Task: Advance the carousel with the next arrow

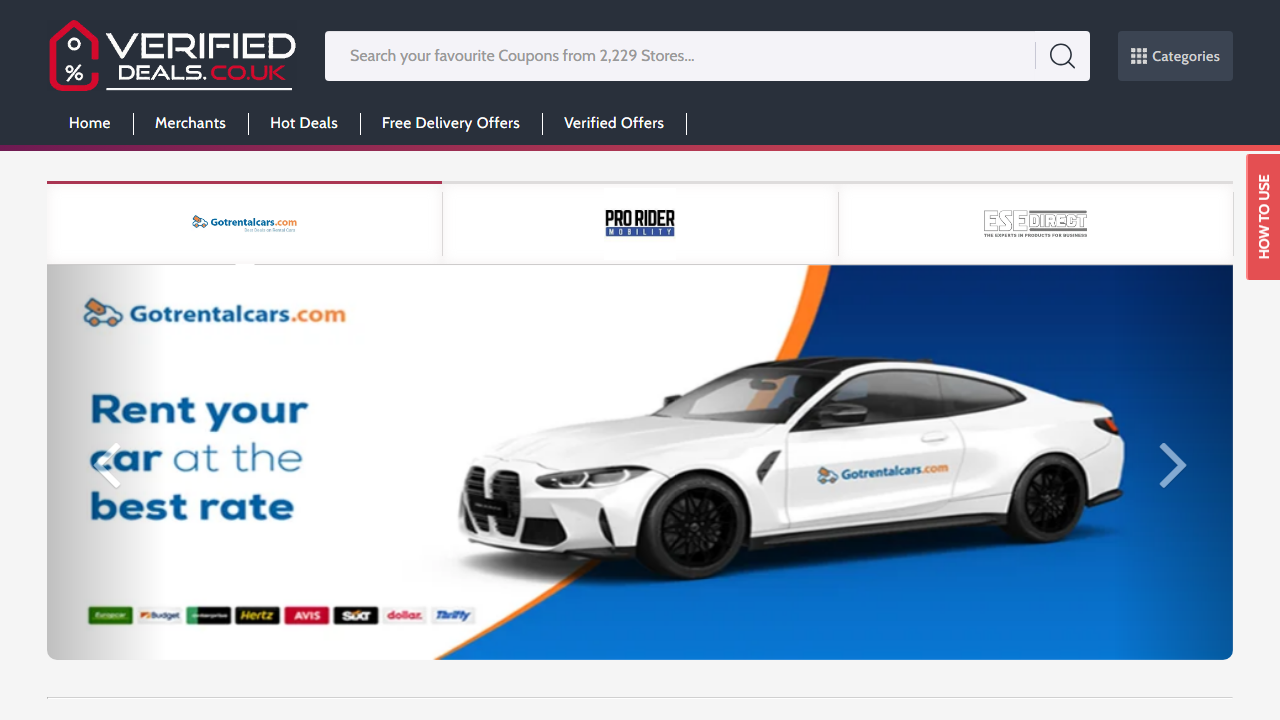Action: [x=1171, y=464]
